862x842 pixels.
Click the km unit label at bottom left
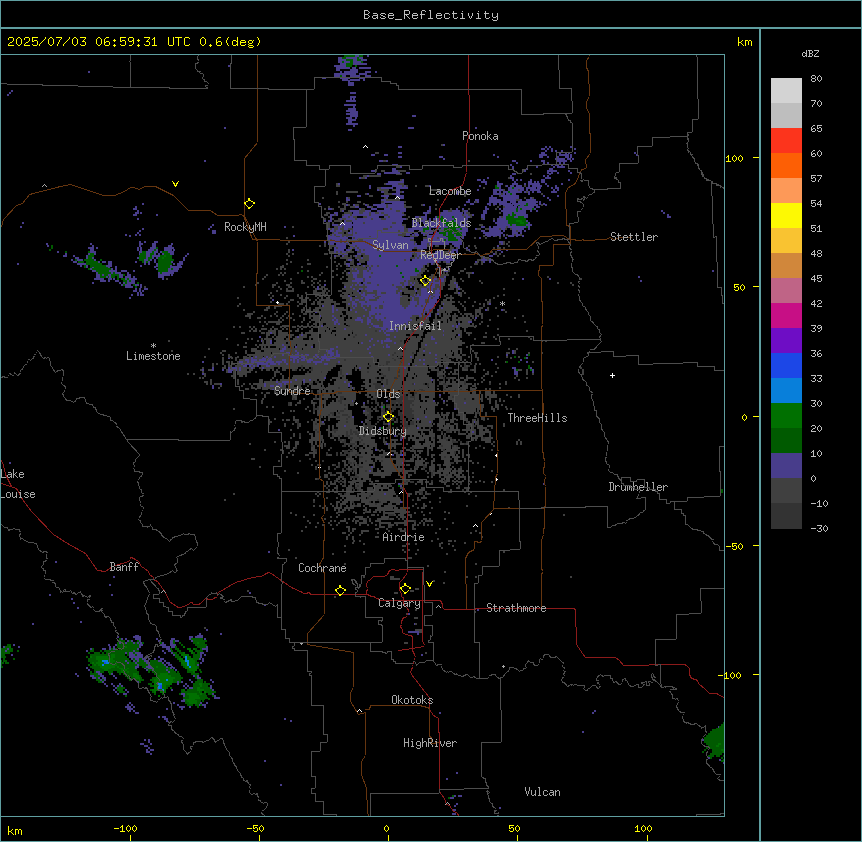pyautogui.click(x=15, y=830)
